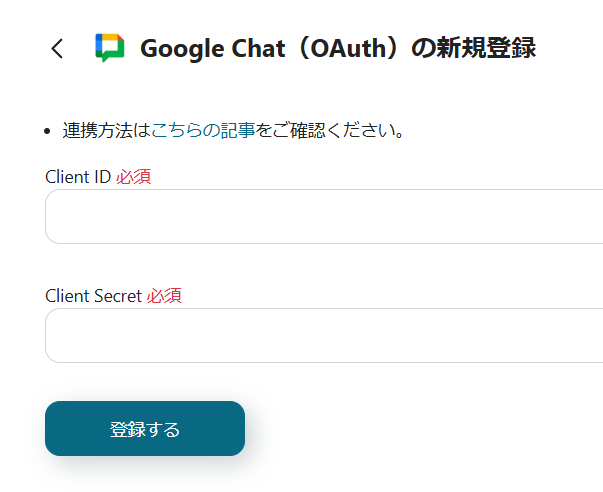Click the Client ID field label

78,177
